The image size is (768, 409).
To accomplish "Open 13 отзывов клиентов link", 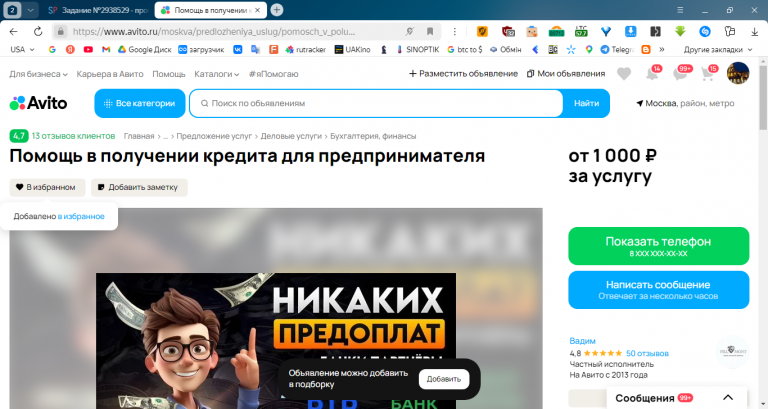I will point(73,136).
